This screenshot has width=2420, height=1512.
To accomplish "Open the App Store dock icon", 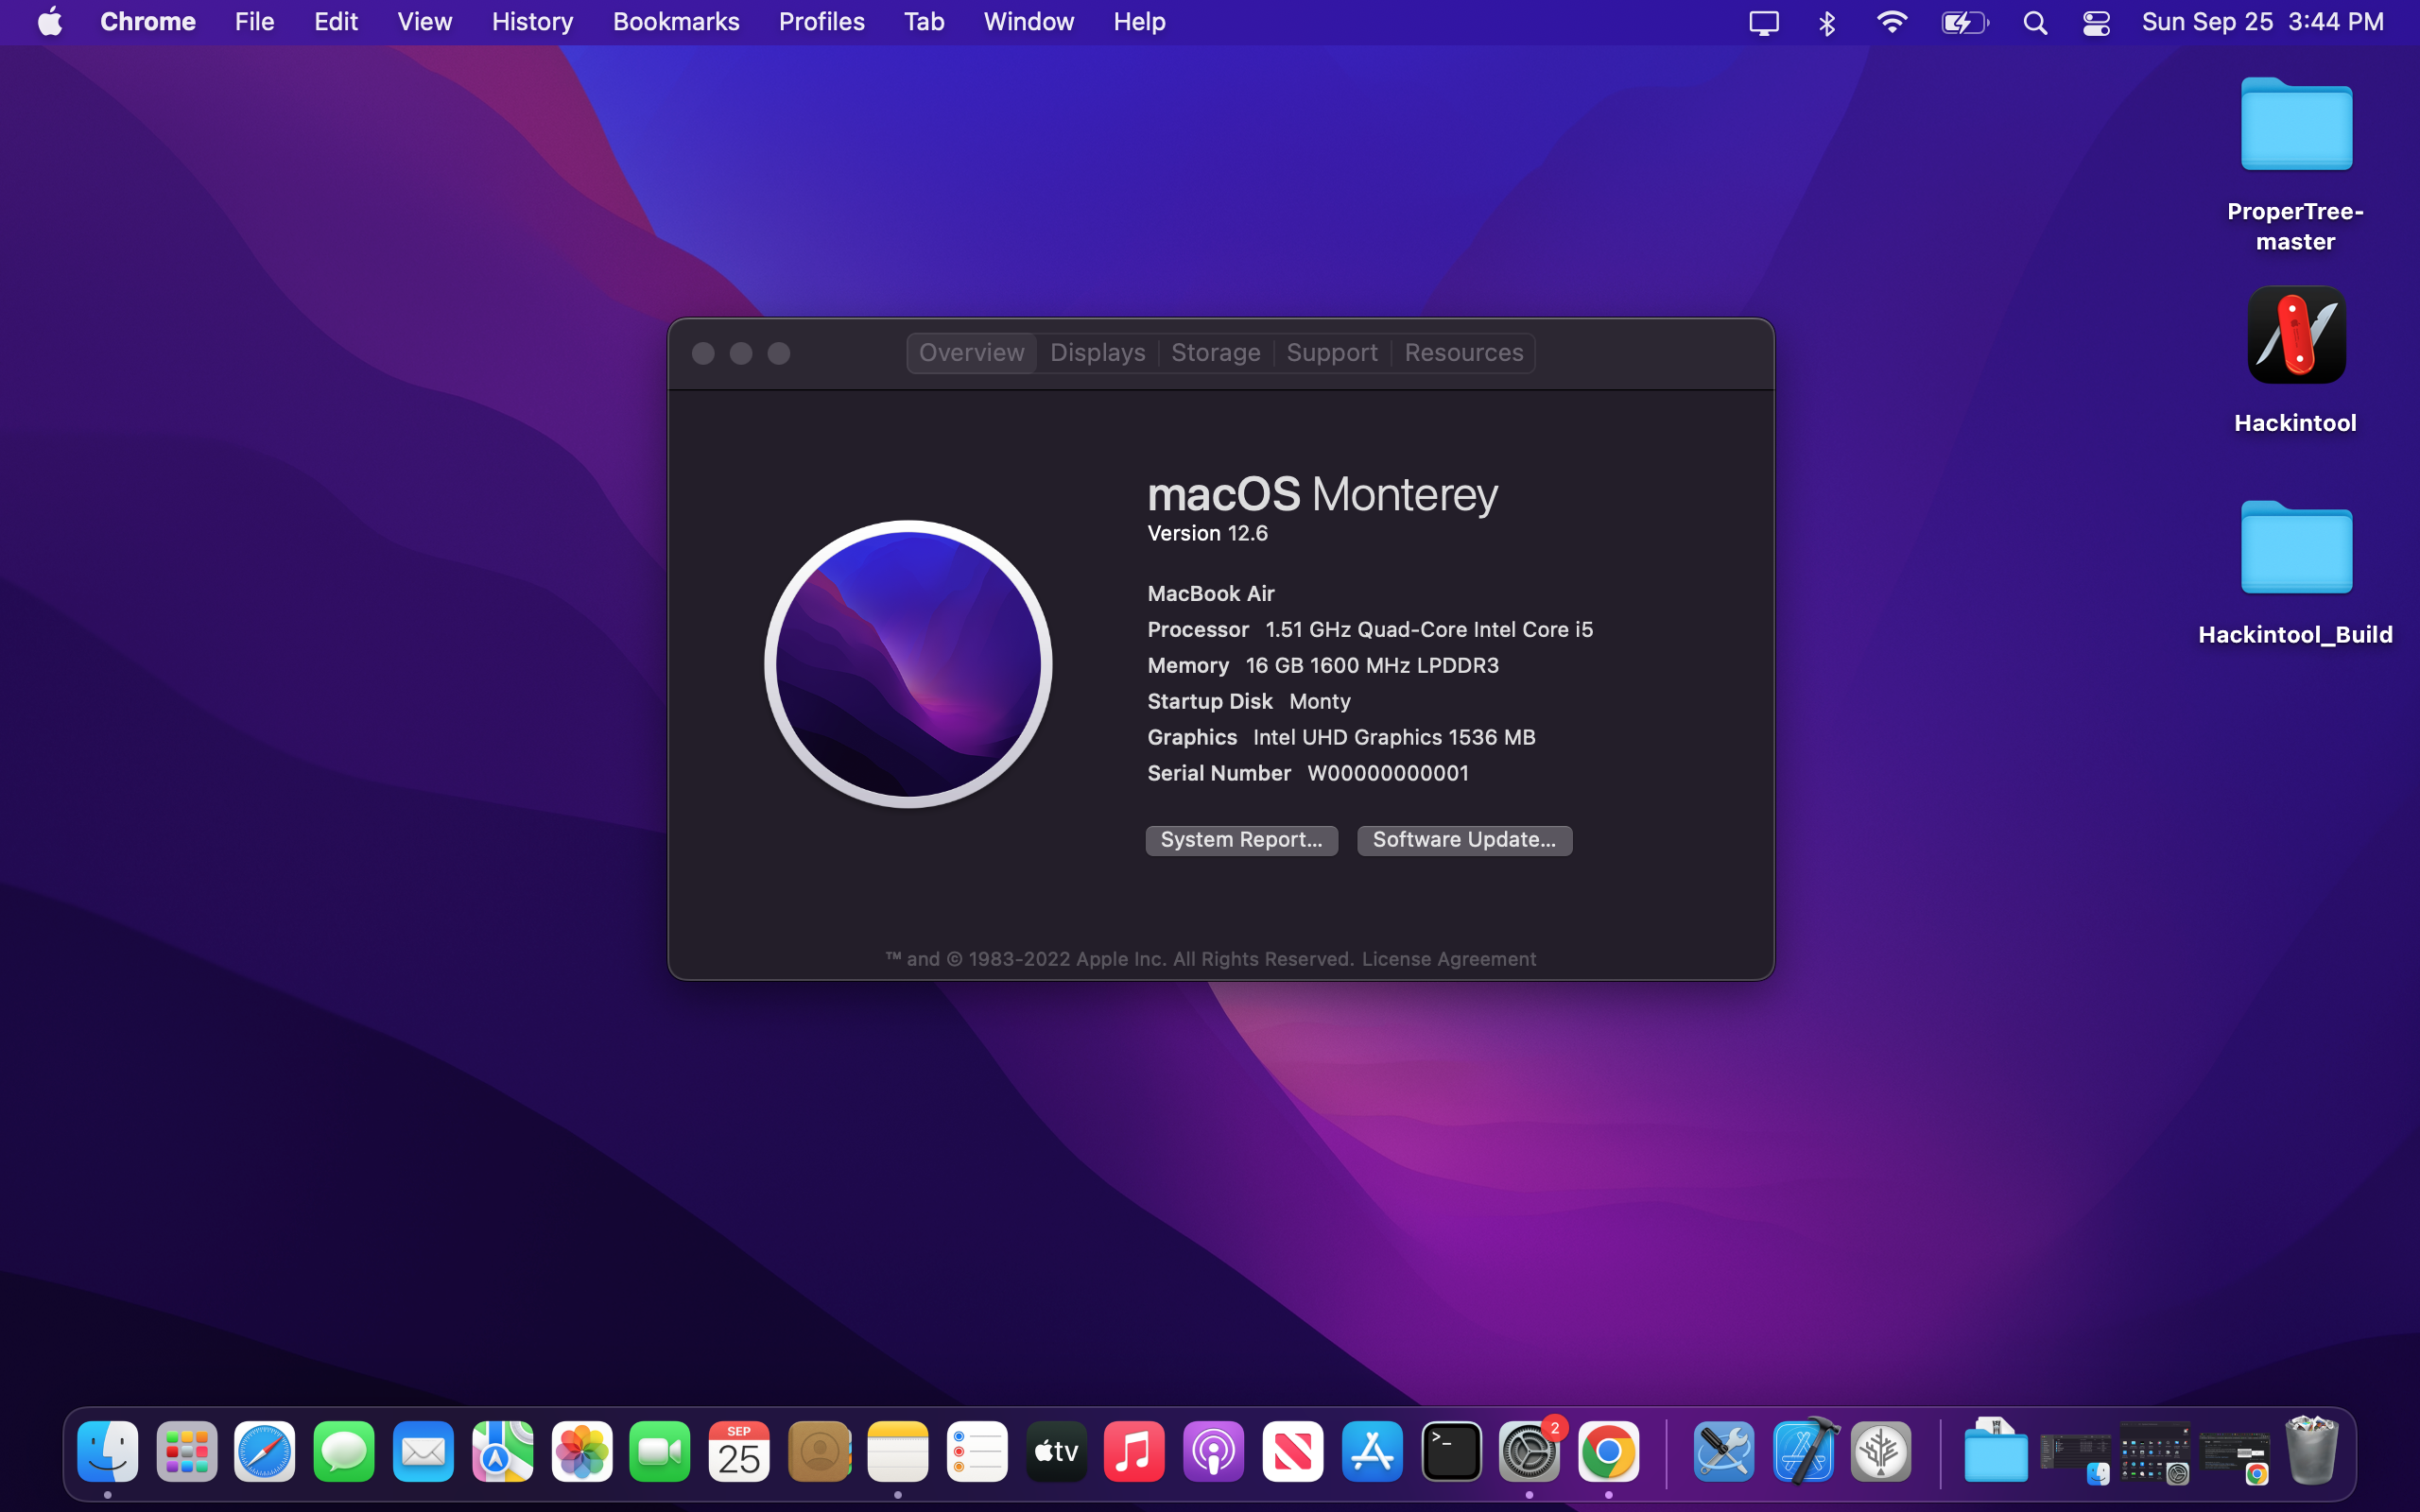I will (x=1372, y=1451).
